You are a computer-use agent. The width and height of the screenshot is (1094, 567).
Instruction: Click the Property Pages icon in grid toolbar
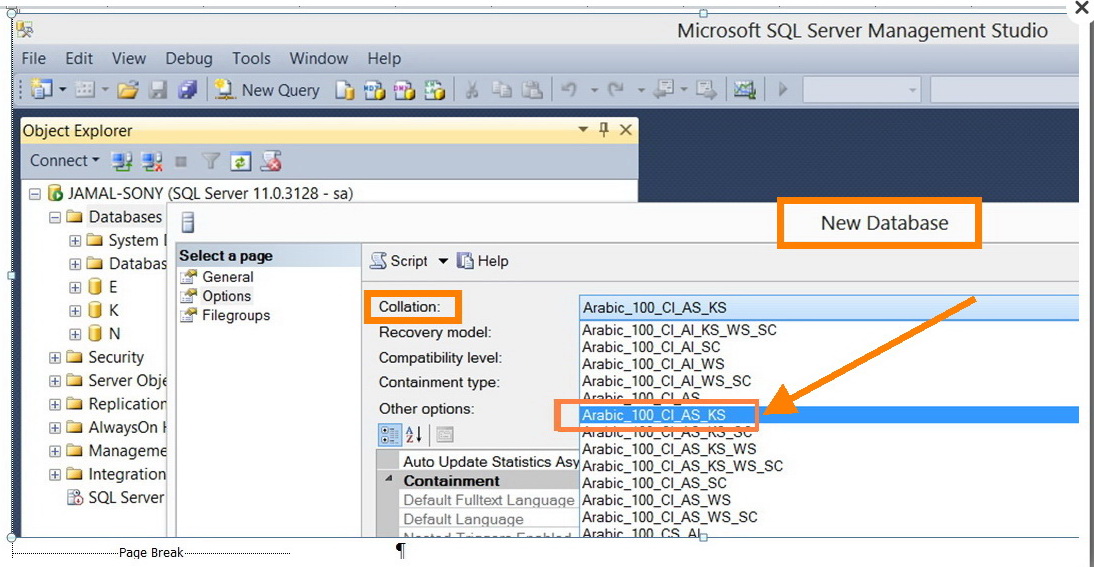(x=444, y=434)
